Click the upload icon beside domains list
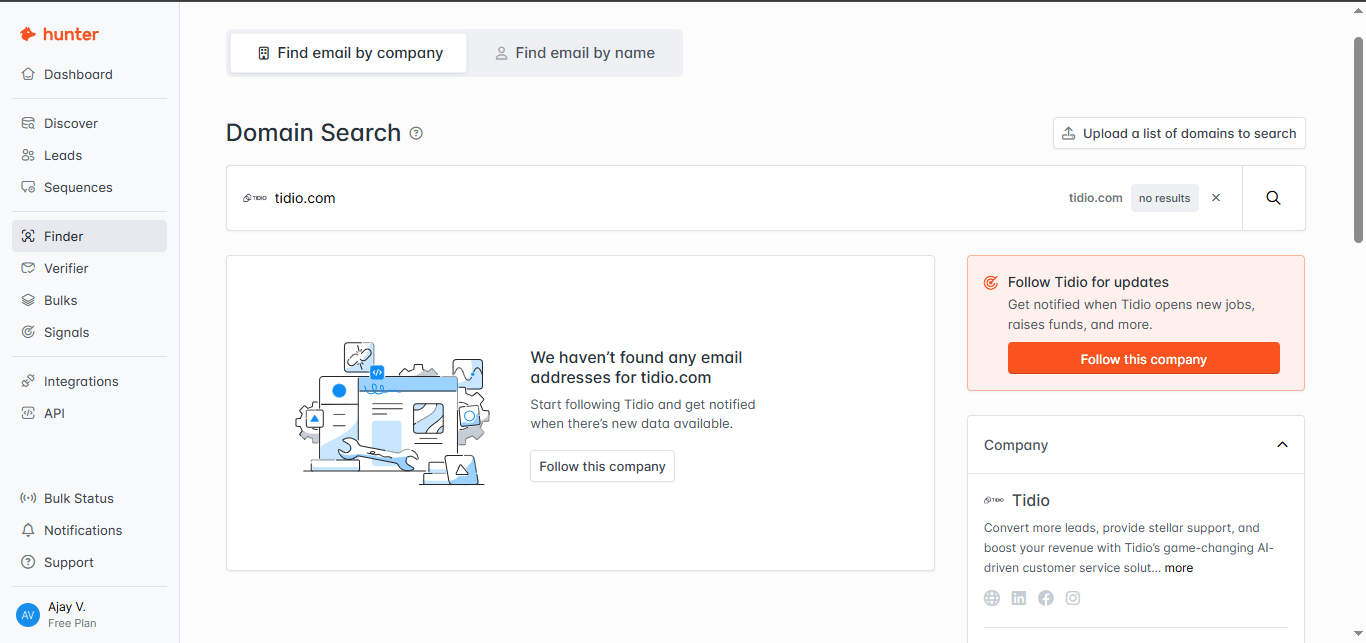 (1069, 133)
